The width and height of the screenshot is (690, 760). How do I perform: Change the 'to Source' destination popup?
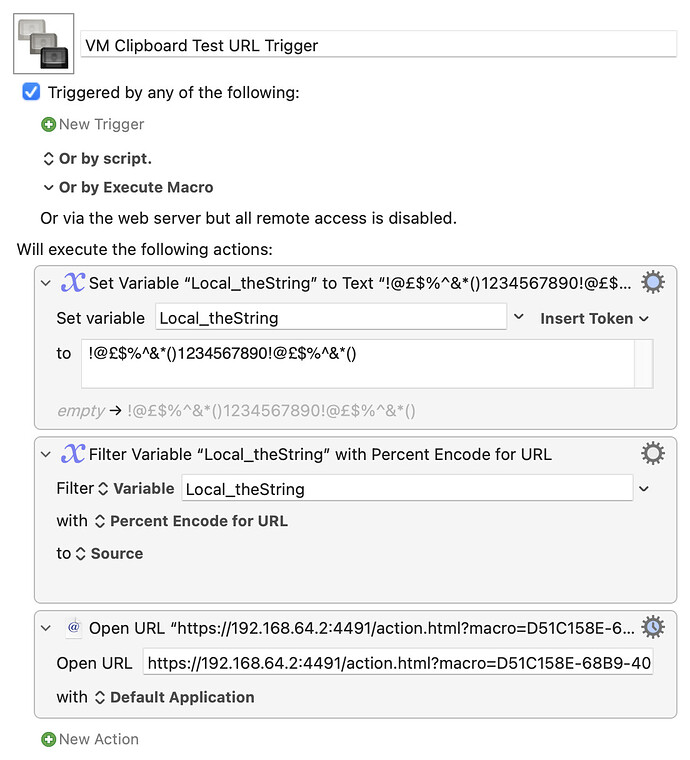click(110, 554)
